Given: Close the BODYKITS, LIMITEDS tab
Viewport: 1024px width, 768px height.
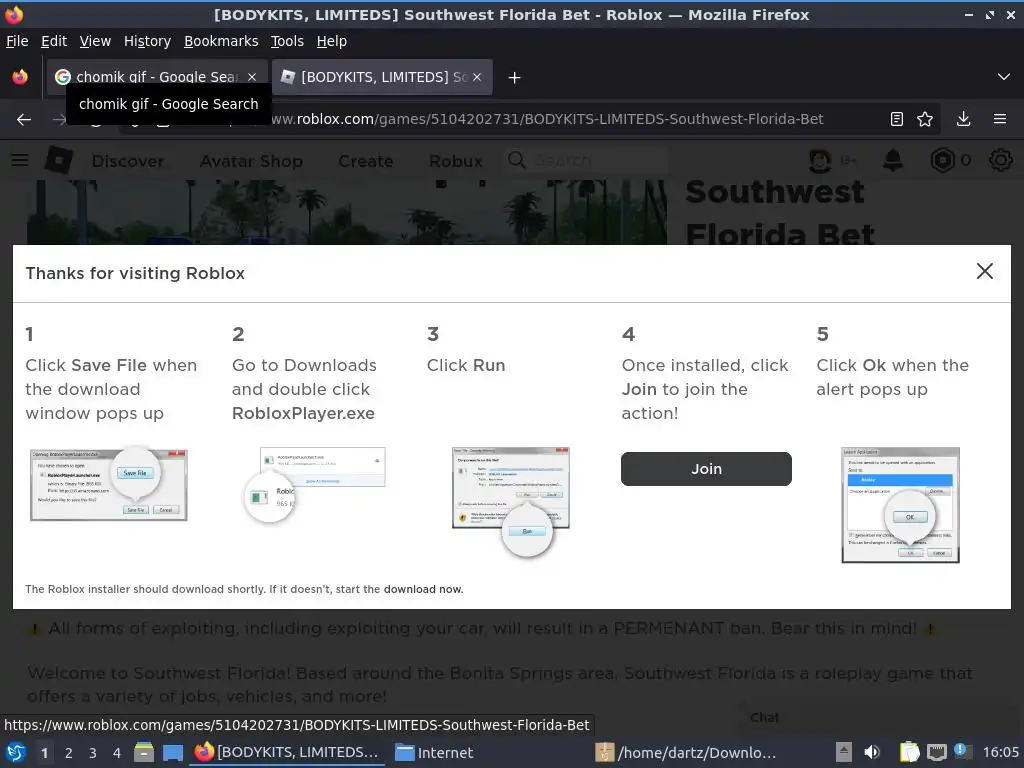Looking at the screenshot, I should pyautogui.click(x=477, y=77).
